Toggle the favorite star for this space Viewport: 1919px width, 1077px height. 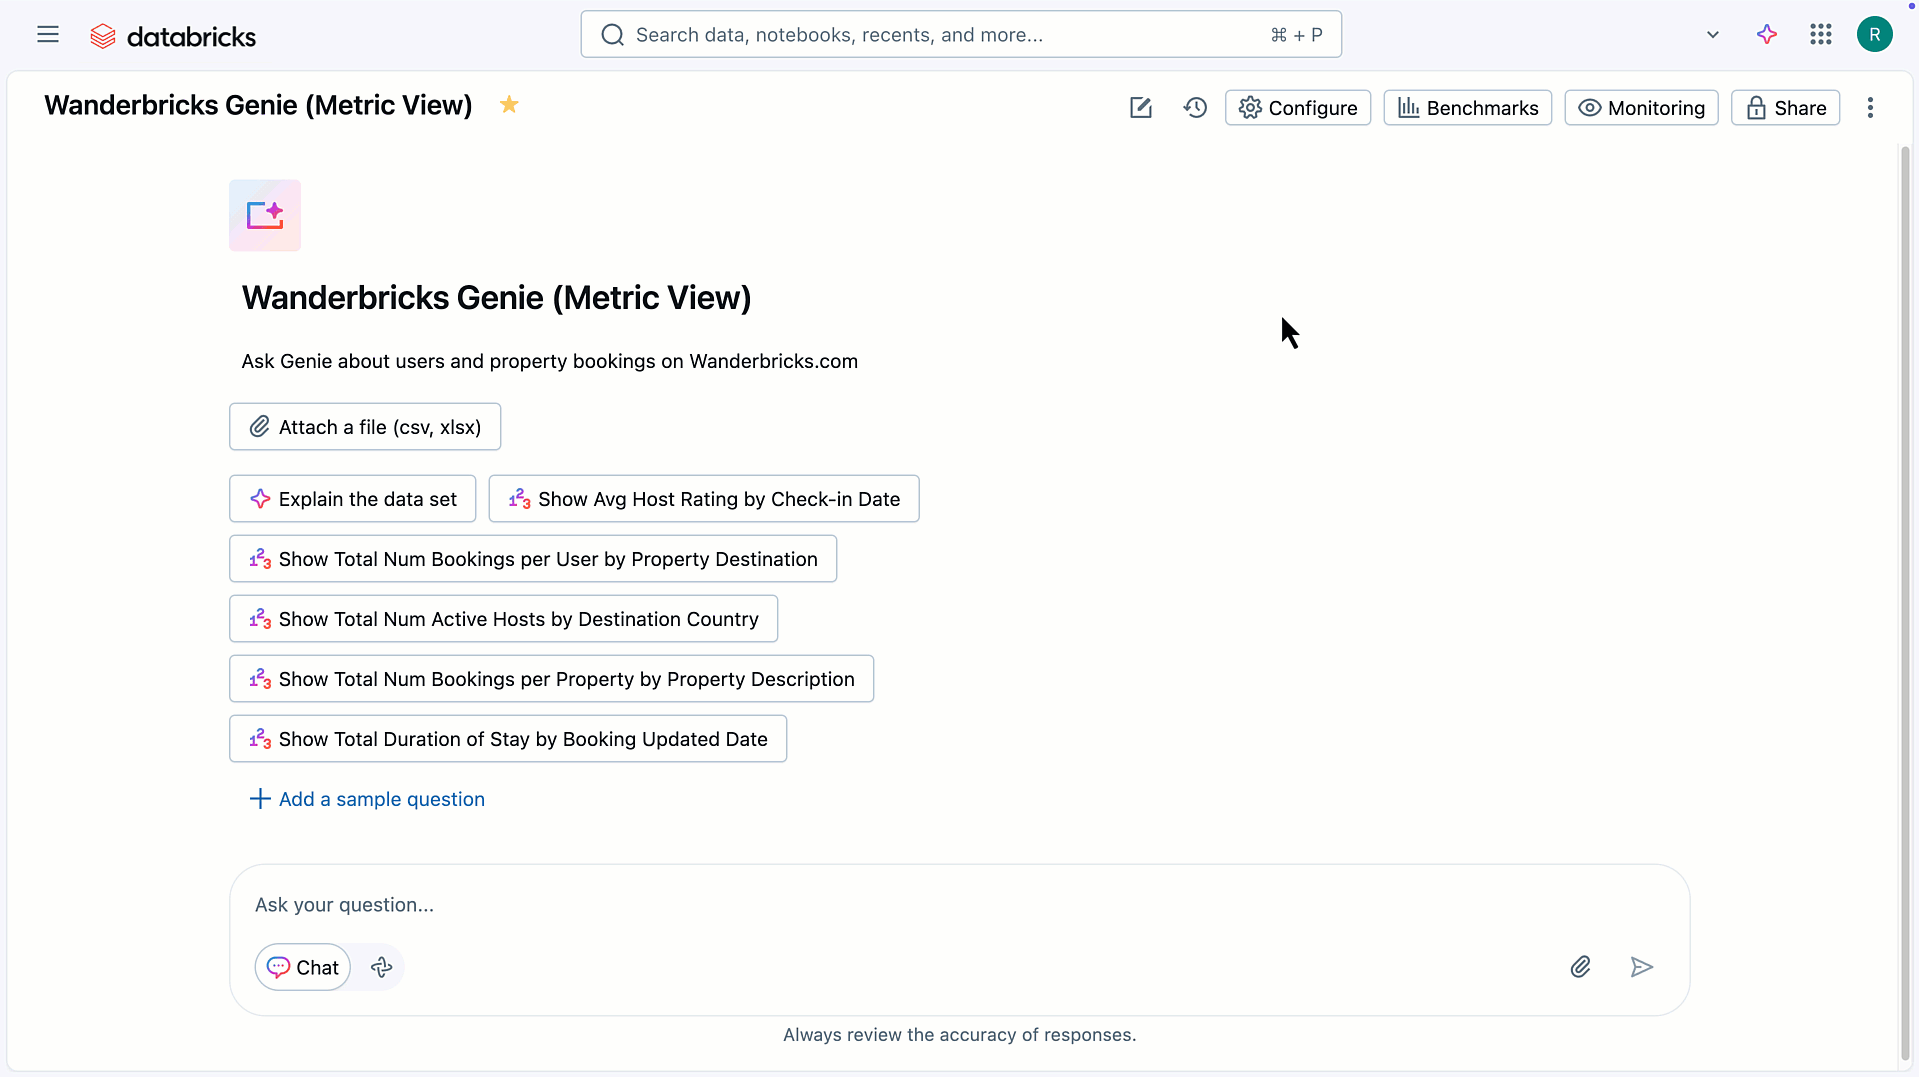click(x=509, y=105)
